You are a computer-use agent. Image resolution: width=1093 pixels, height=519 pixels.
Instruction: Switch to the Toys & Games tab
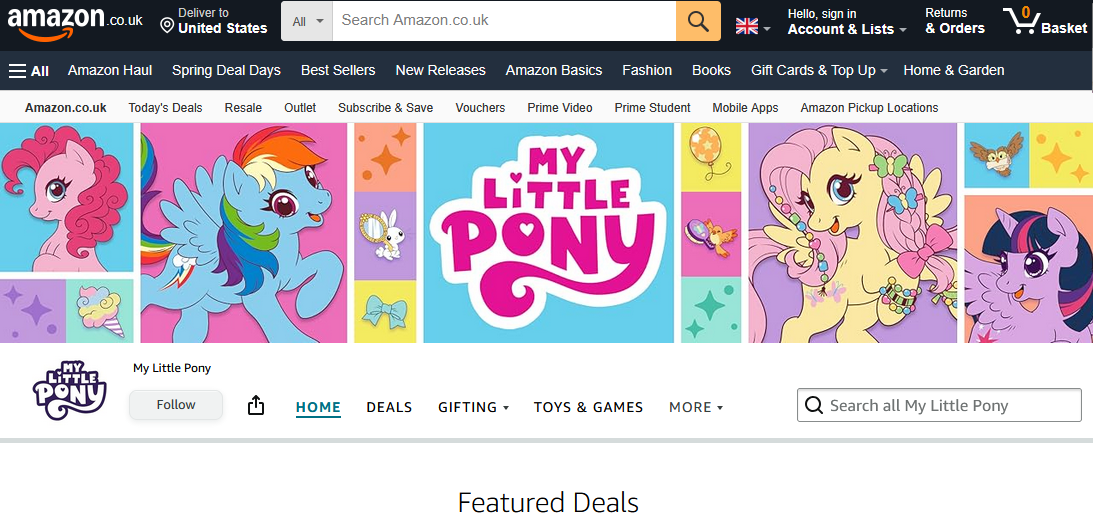coord(588,407)
